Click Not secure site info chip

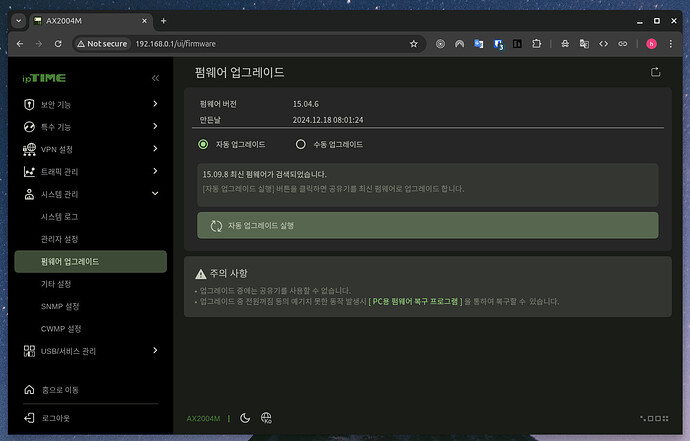point(102,44)
